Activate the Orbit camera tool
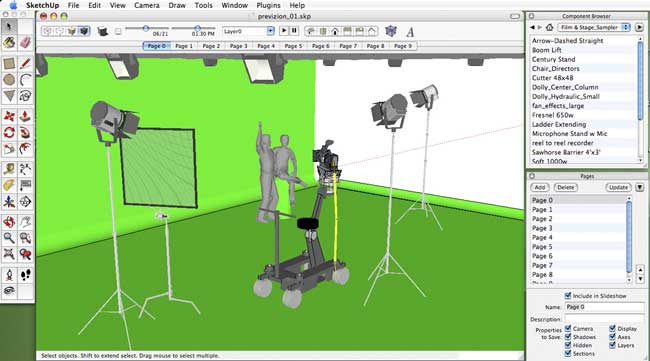The width and height of the screenshot is (650, 361). [x=9, y=222]
